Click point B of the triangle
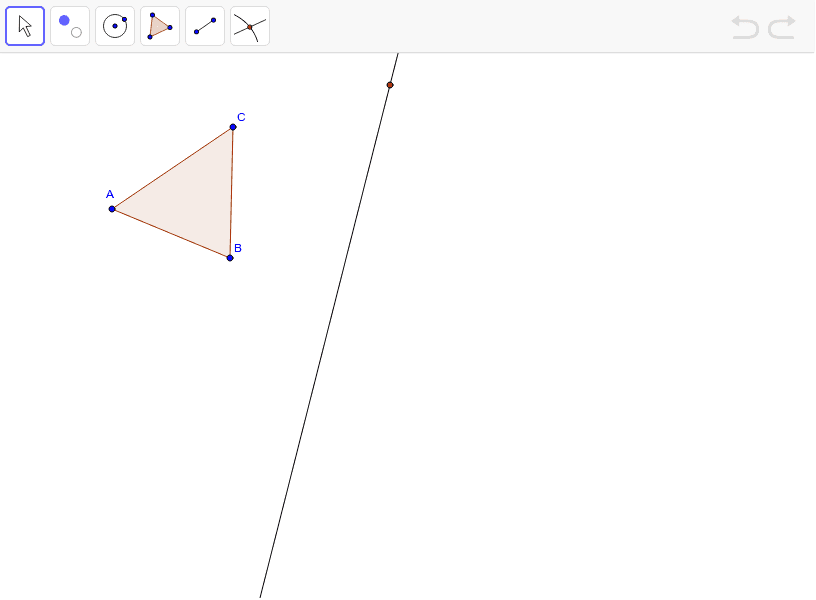This screenshot has height=600, width=816. coord(230,258)
